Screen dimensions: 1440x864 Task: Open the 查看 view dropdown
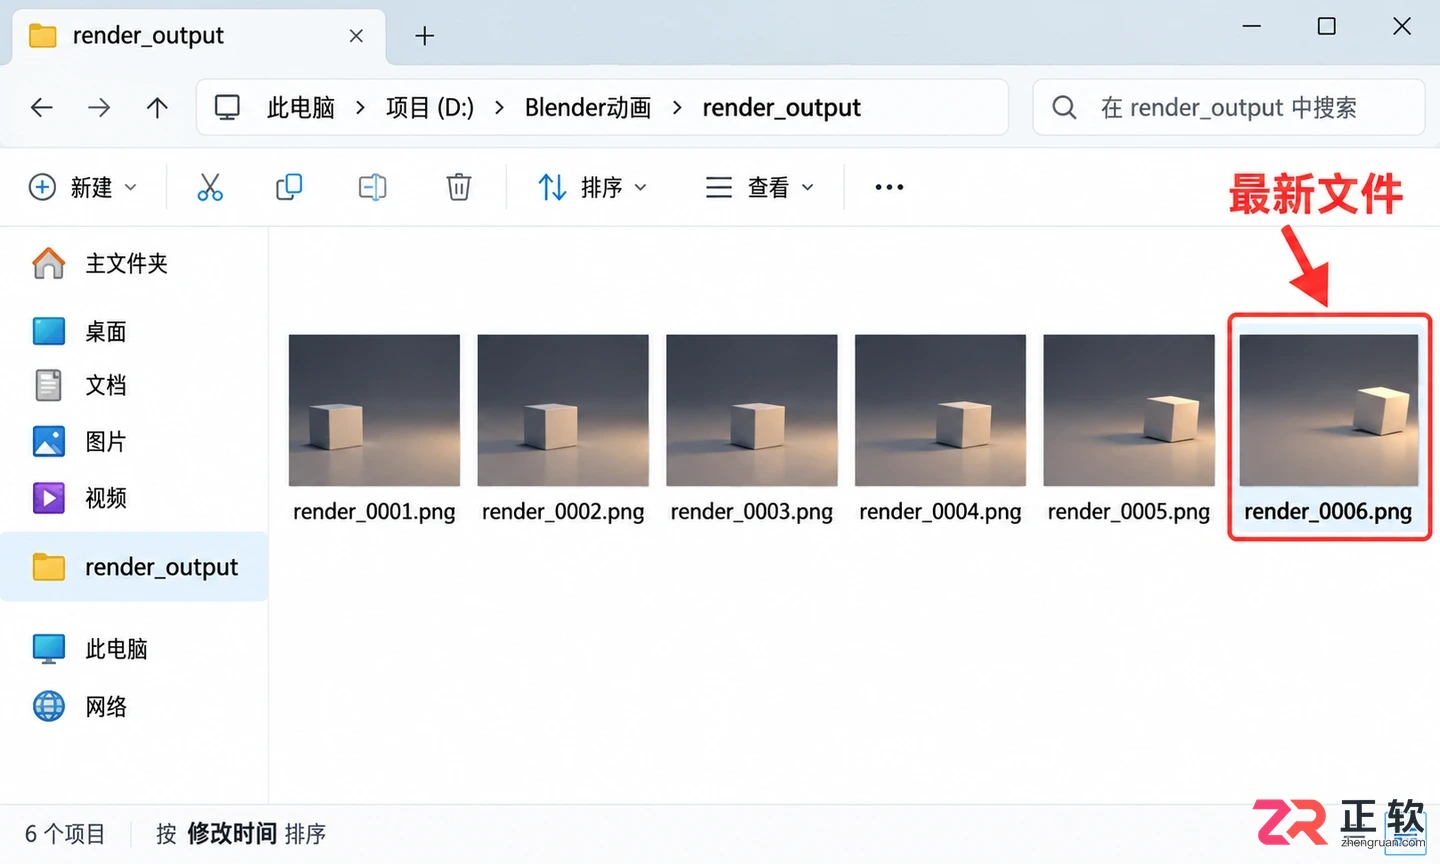pyautogui.click(x=760, y=187)
